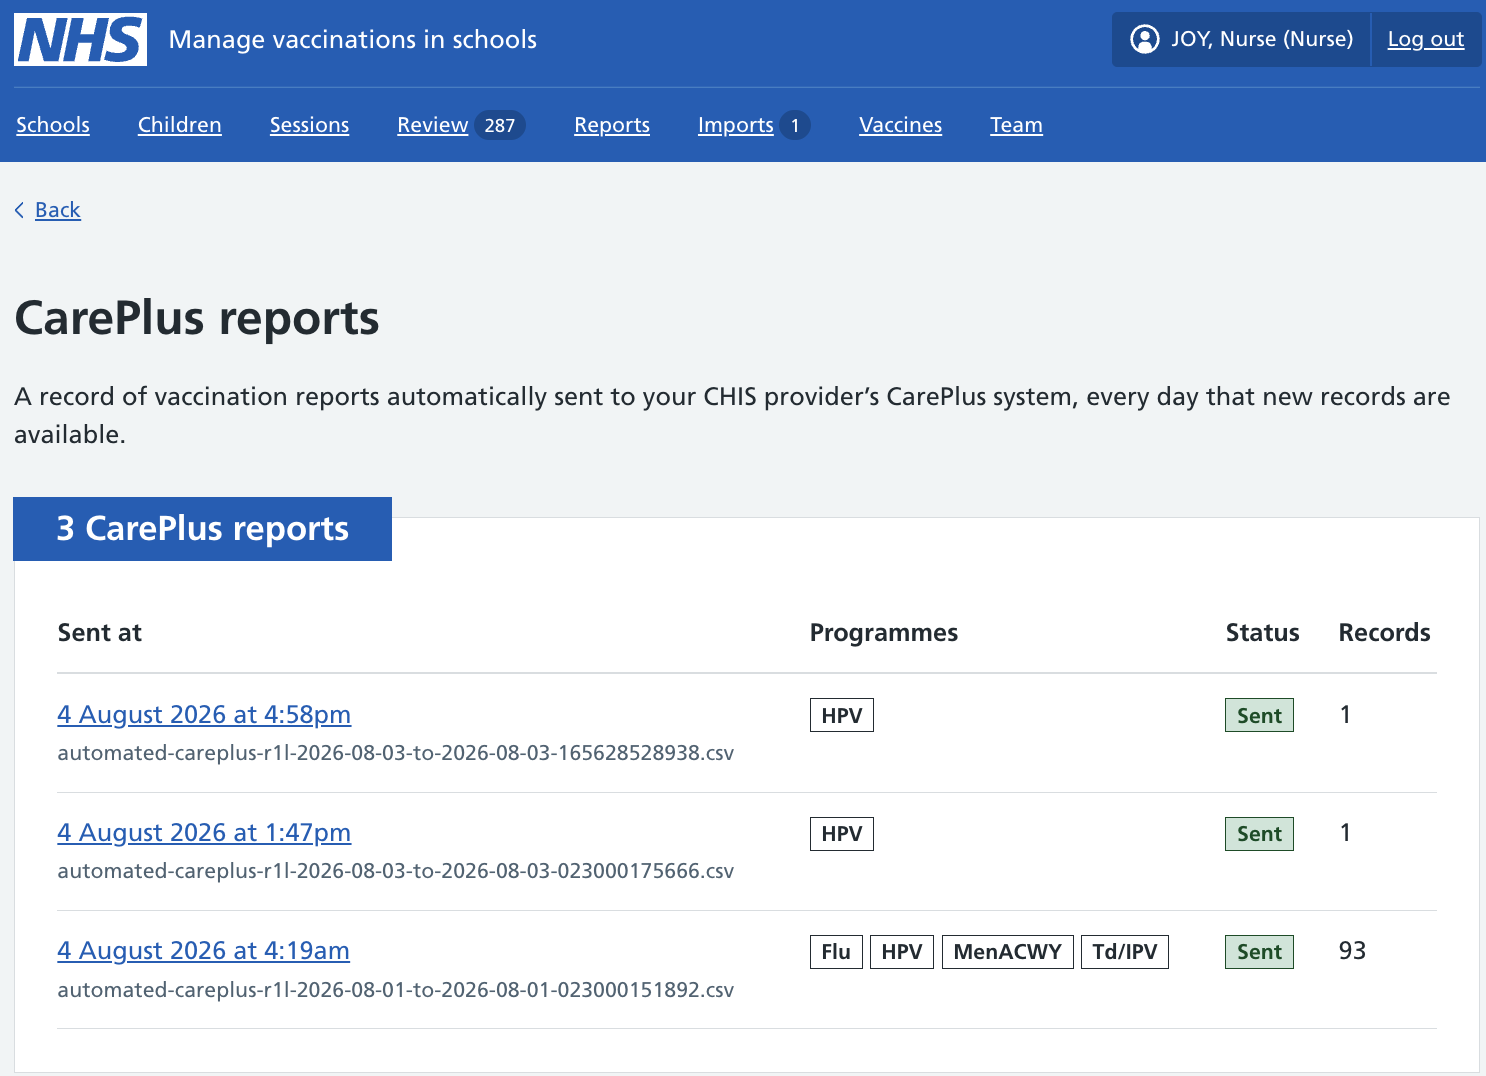Click the Records column header

point(1384,633)
